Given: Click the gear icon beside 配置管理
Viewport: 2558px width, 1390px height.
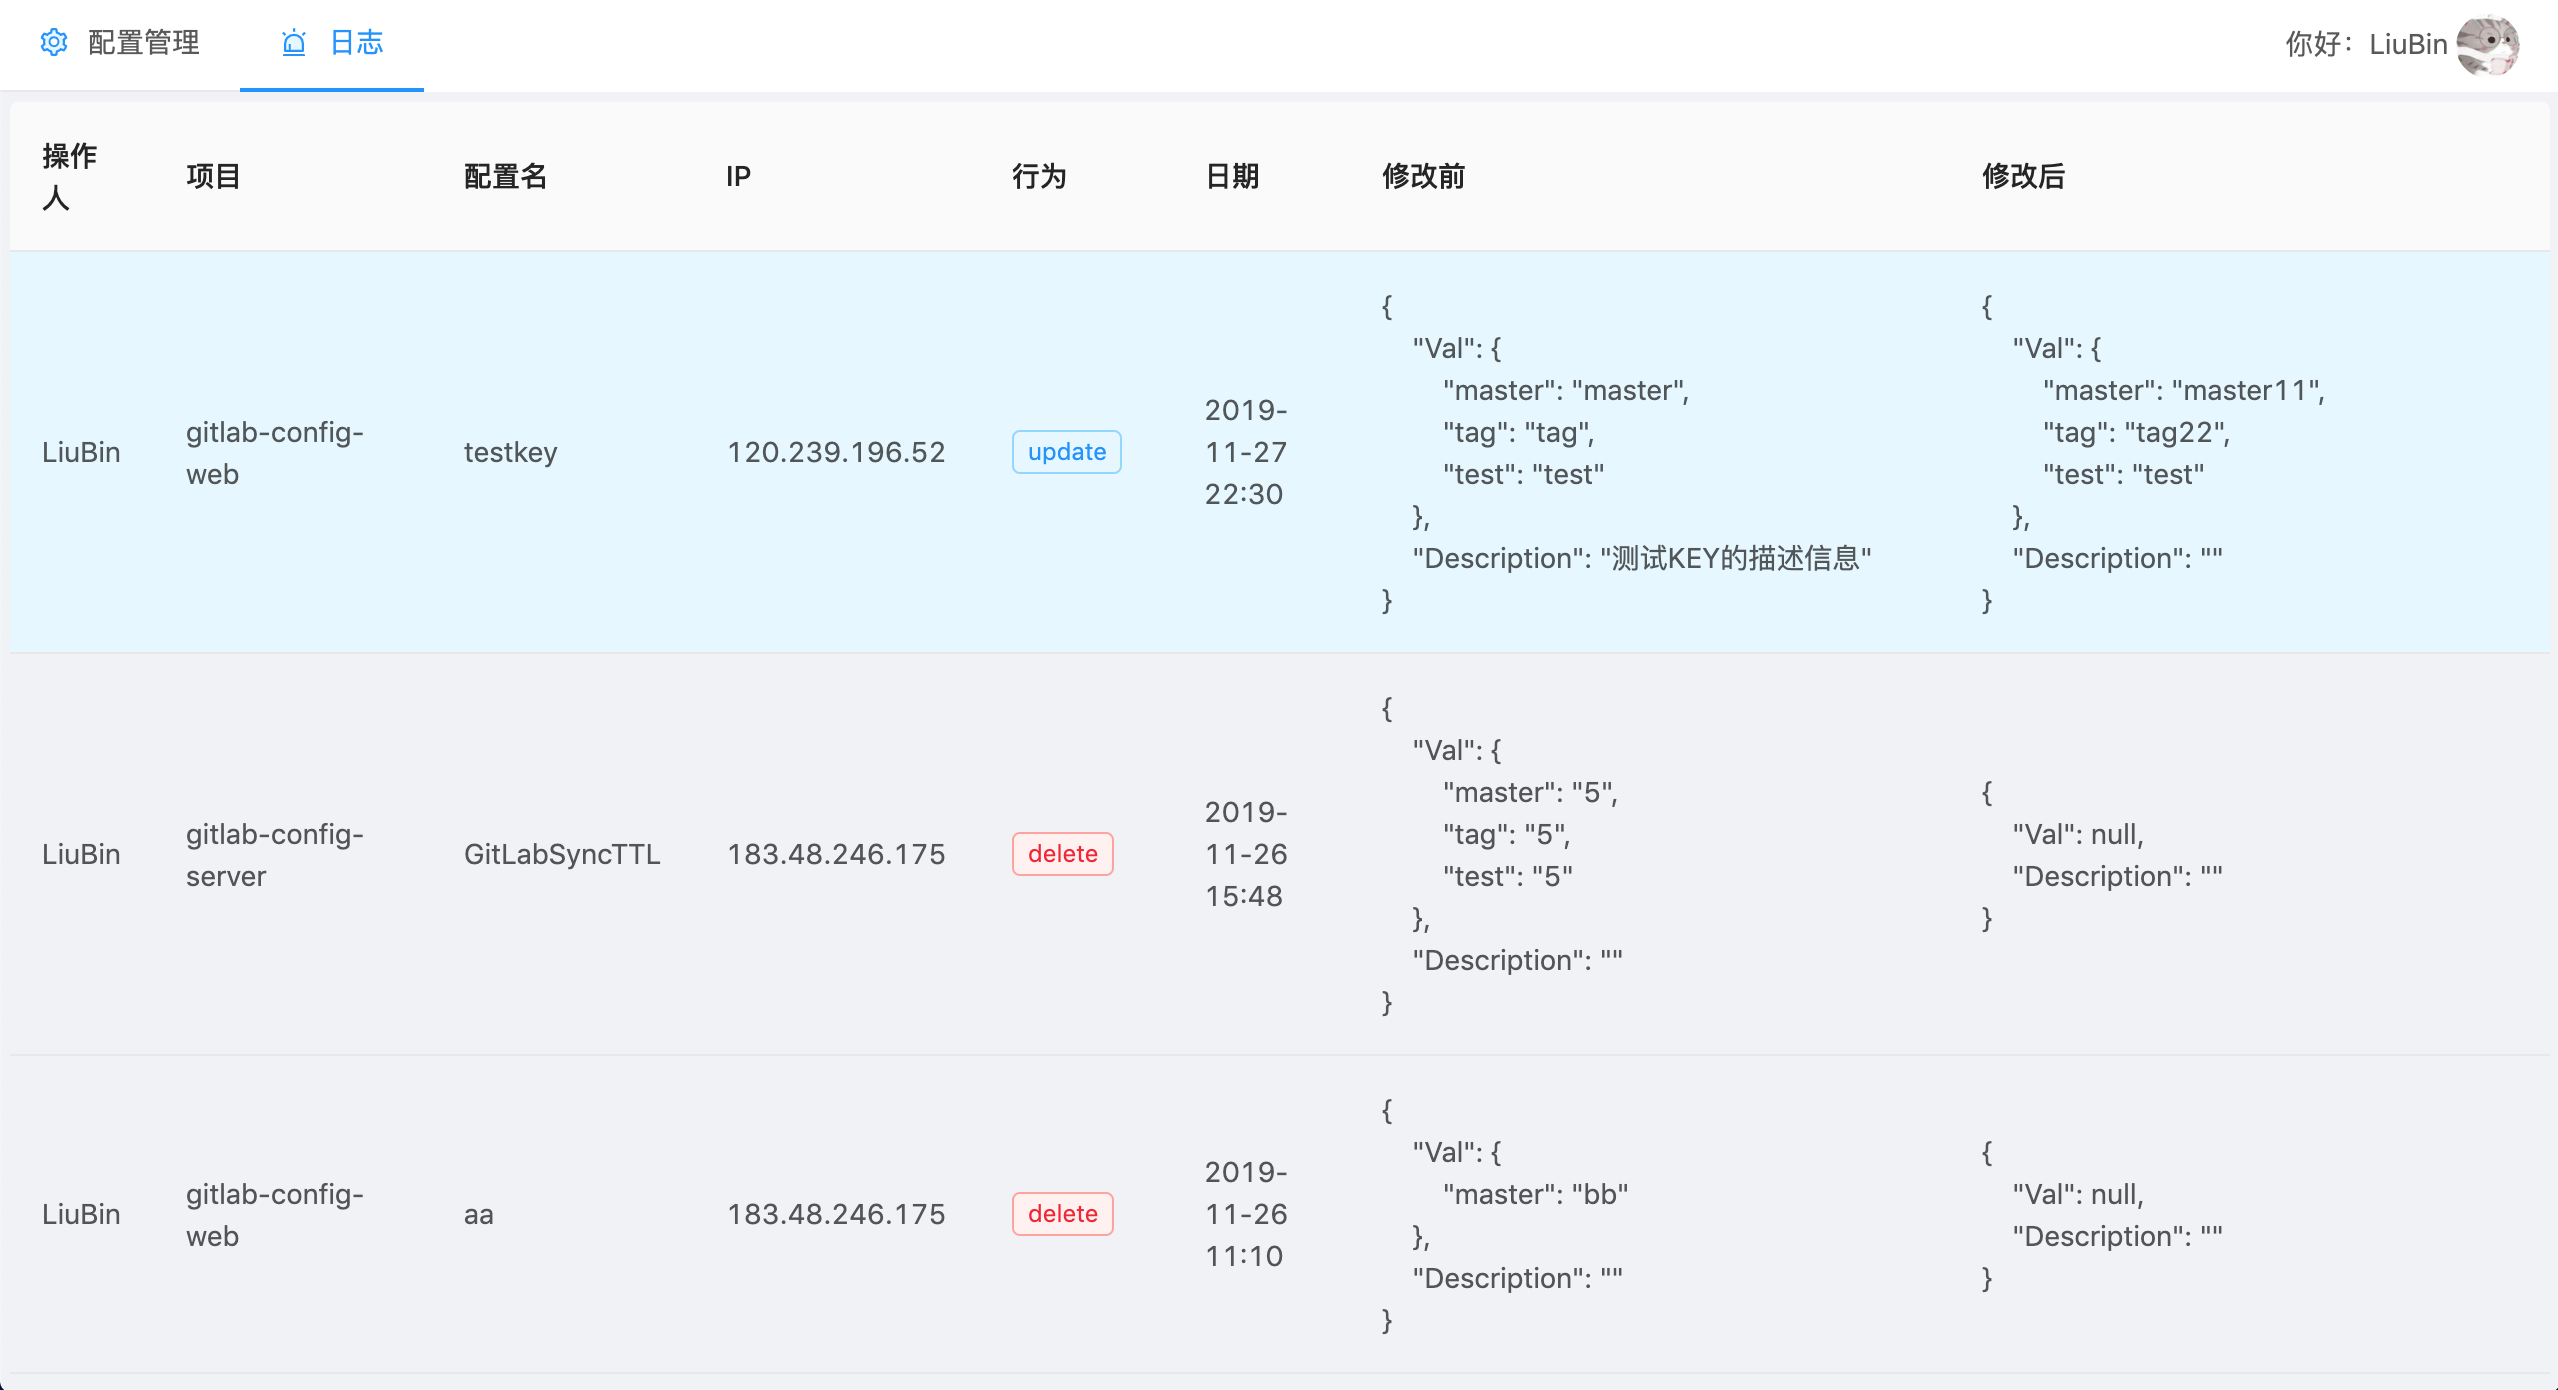Looking at the screenshot, I should click(x=54, y=42).
